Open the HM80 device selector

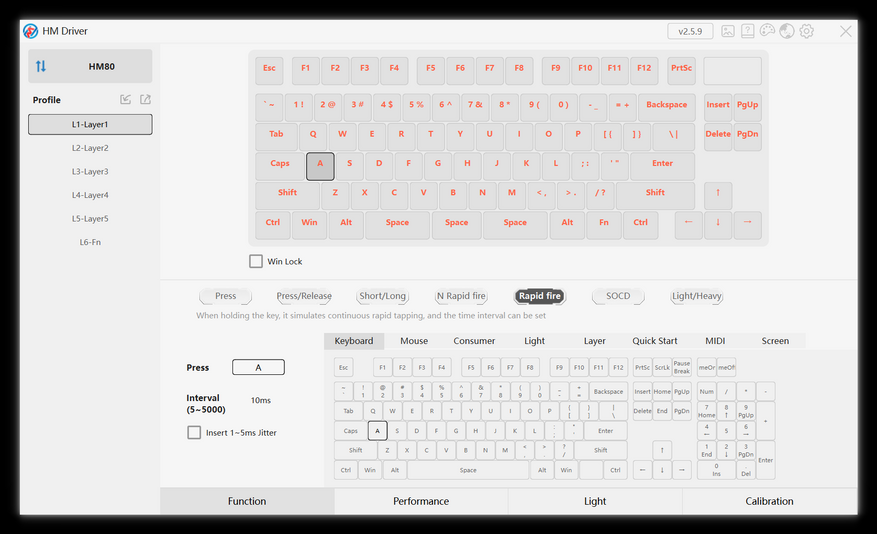(x=90, y=67)
